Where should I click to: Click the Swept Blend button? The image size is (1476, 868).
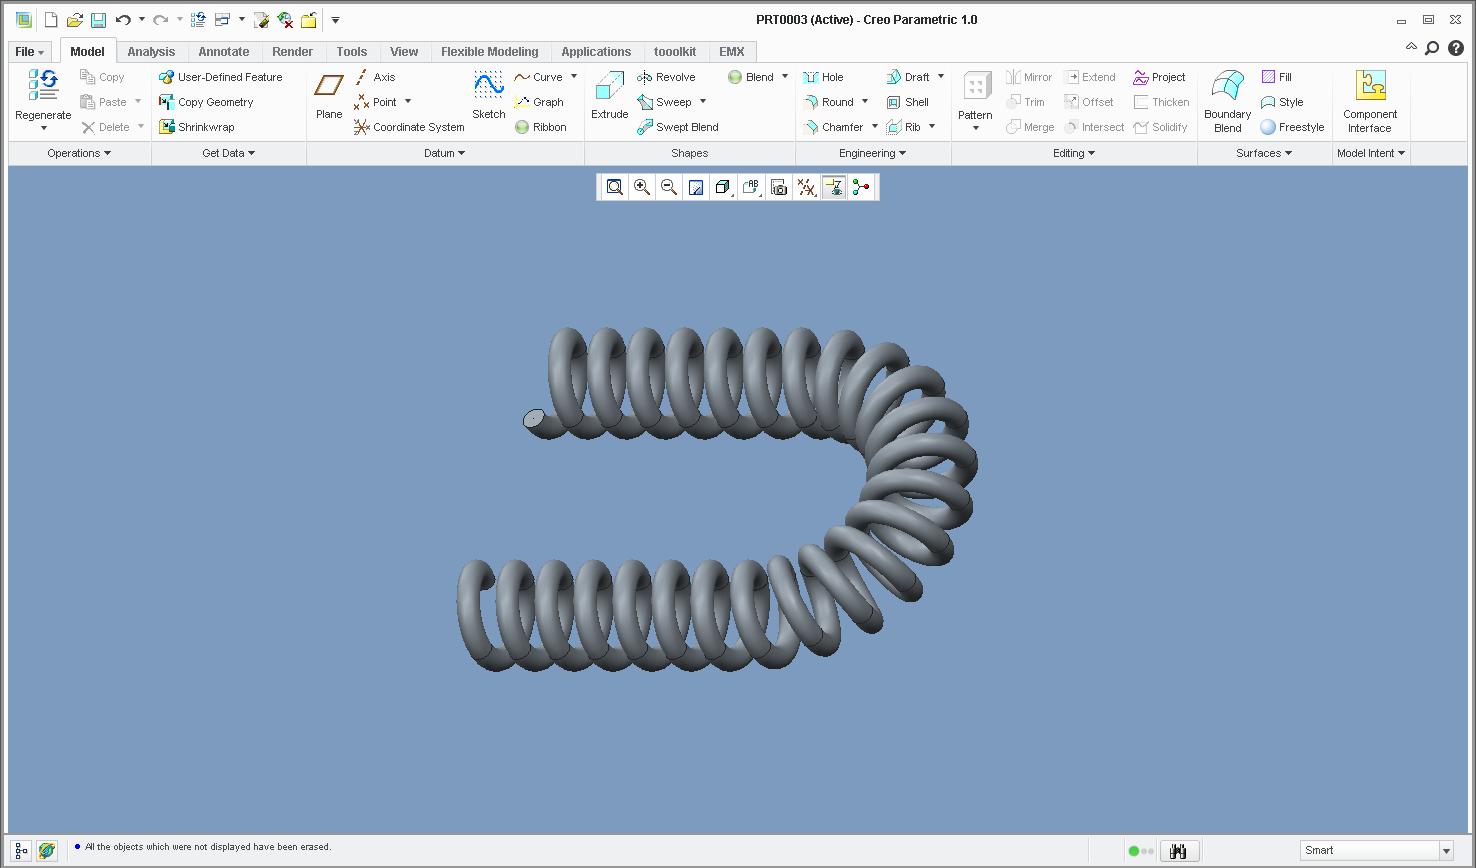point(678,127)
